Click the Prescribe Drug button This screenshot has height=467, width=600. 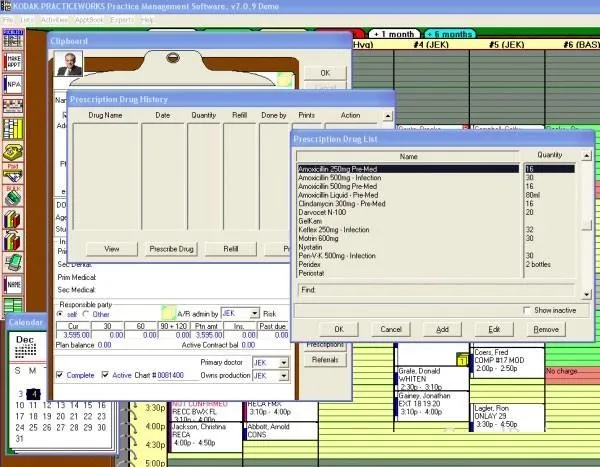(x=171, y=249)
